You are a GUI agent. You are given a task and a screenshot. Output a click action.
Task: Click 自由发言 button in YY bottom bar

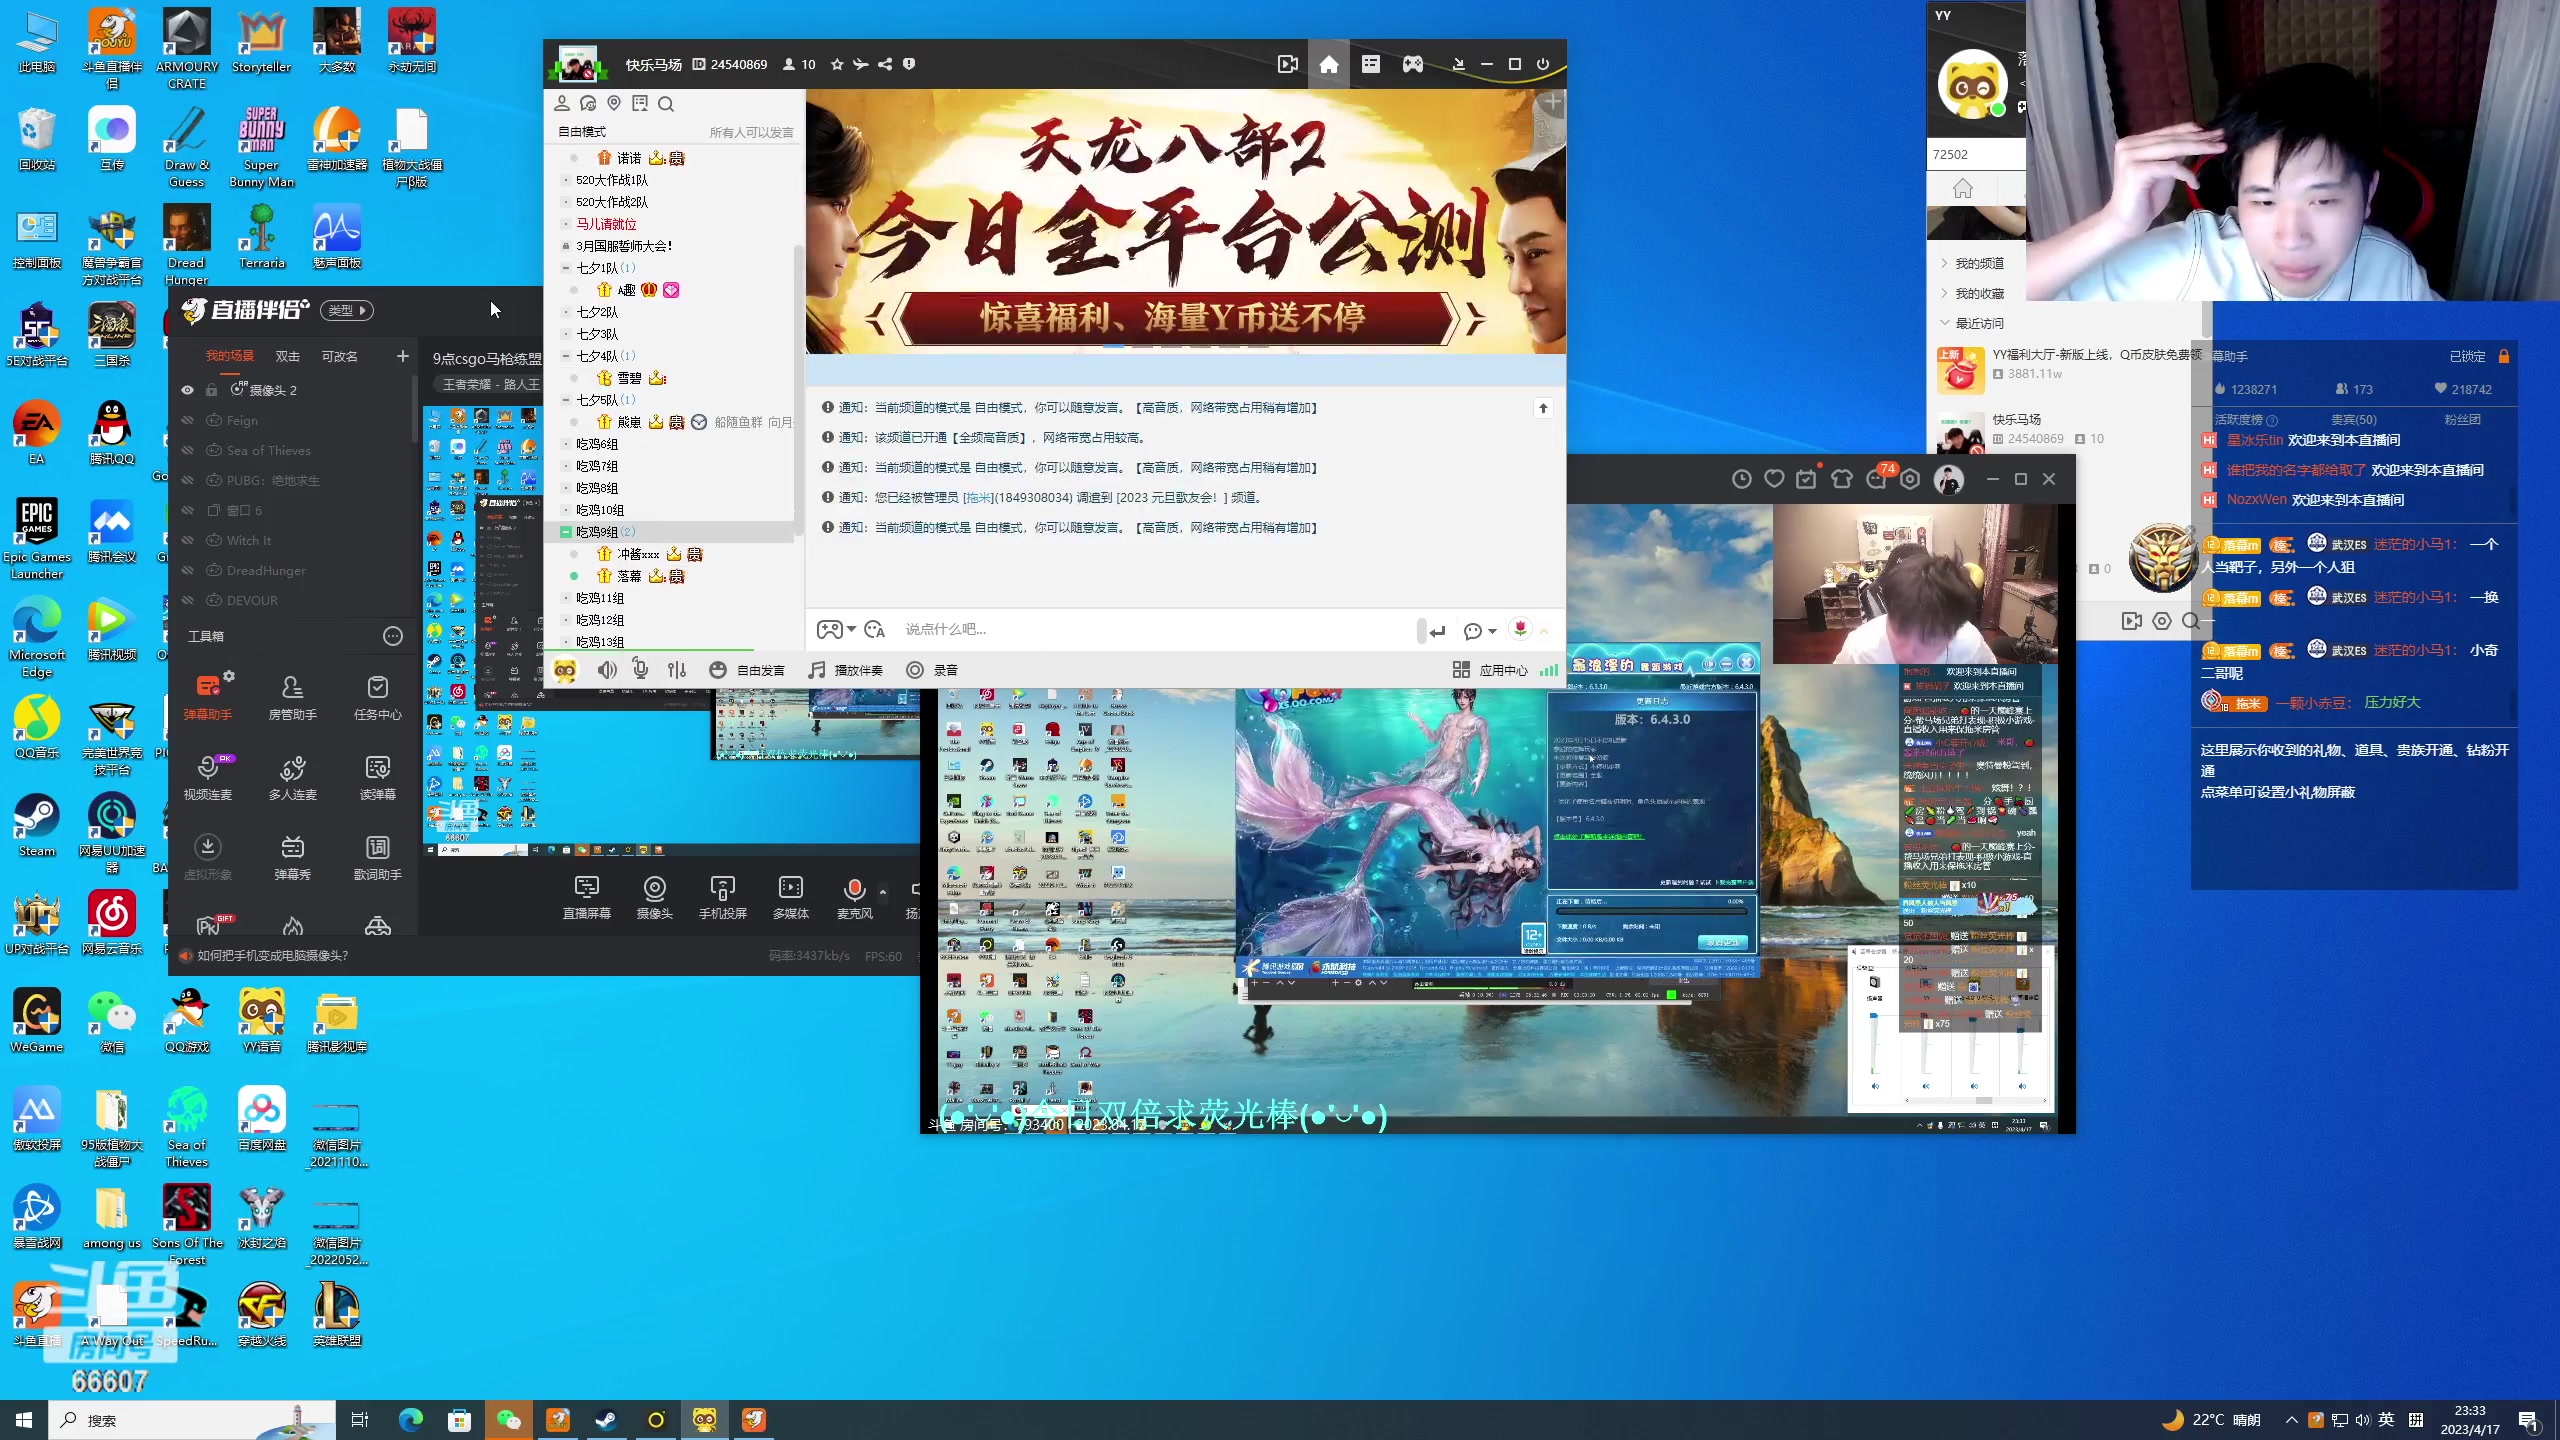click(747, 670)
